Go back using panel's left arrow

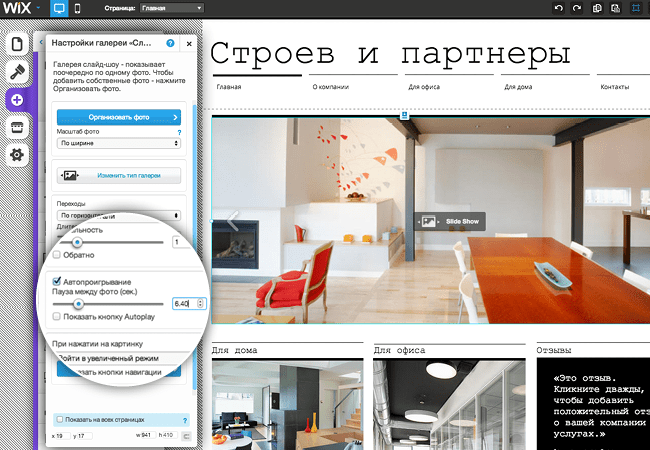point(41,43)
